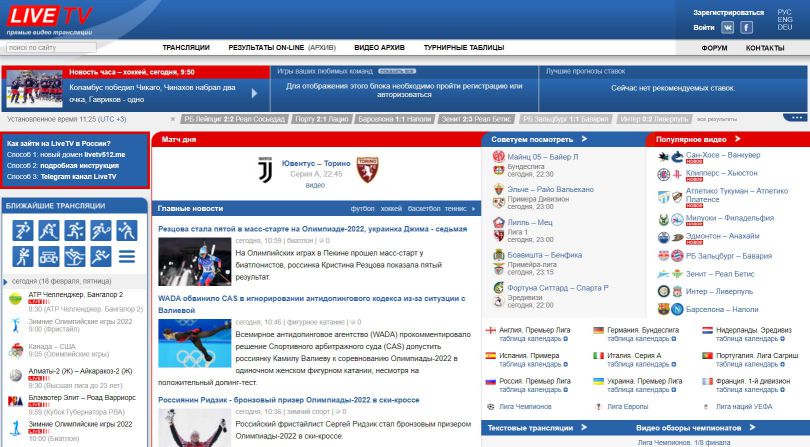Screen dimensions: 810x447
Task: Collapse the сегодня (18 февраля, пятница) group
Action: tap(5, 282)
